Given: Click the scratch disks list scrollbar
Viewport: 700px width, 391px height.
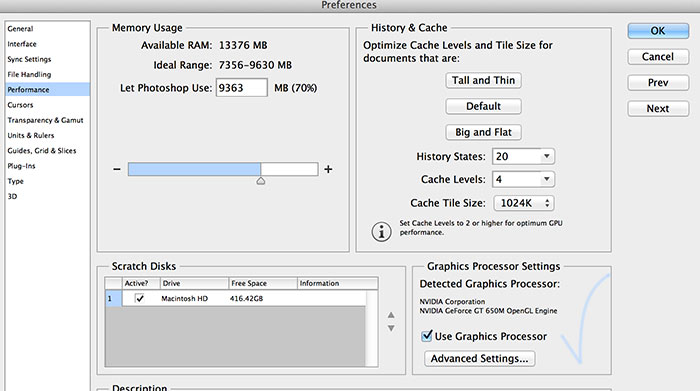Looking at the screenshot, I should [x=371, y=329].
